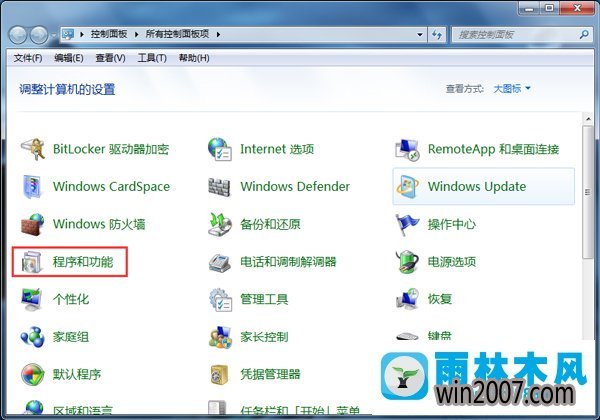Open the 程序和功能 link

click(x=83, y=262)
